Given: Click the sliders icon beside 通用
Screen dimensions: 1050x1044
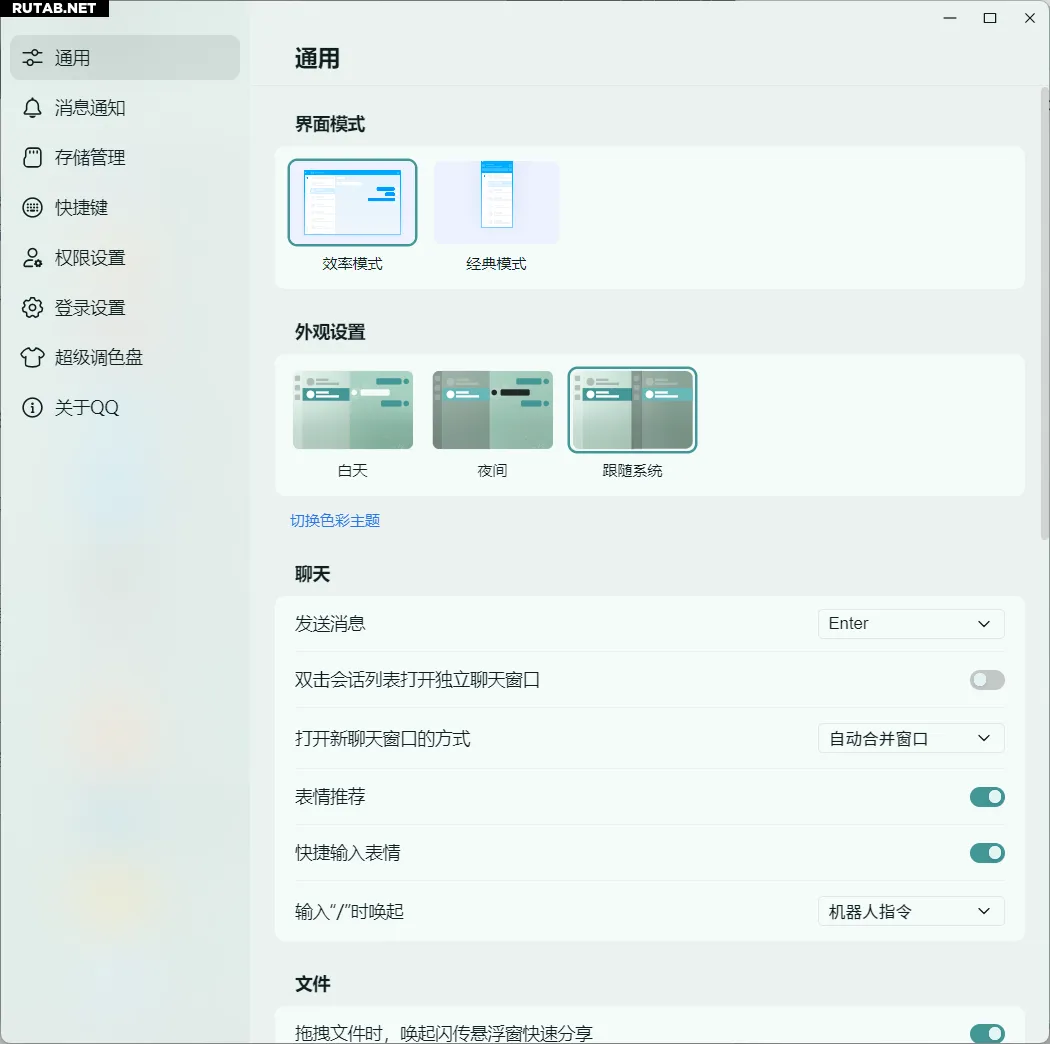Looking at the screenshot, I should 33,58.
